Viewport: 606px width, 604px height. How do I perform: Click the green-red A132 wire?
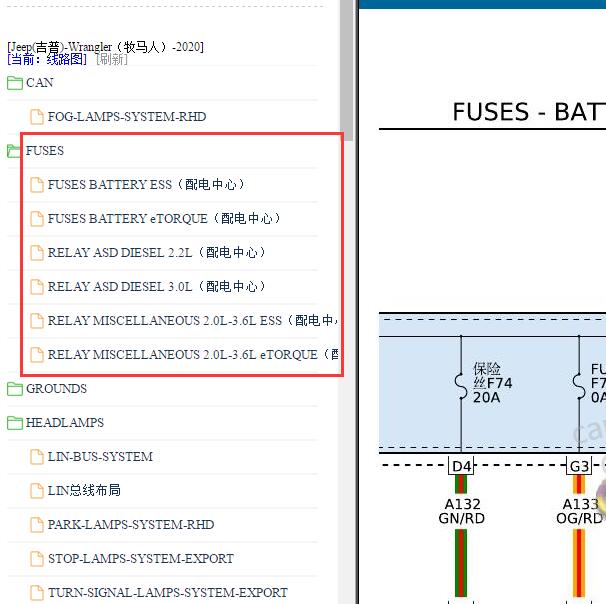click(461, 563)
